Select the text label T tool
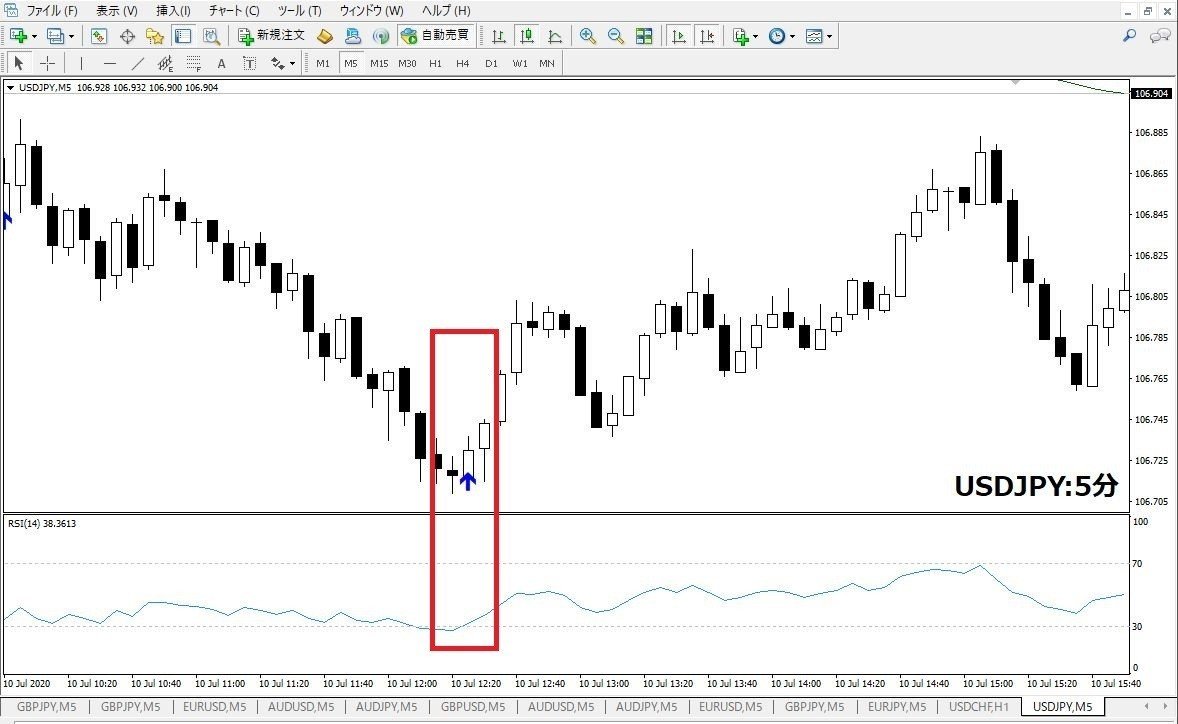The width and height of the screenshot is (1178, 724). tap(249, 63)
